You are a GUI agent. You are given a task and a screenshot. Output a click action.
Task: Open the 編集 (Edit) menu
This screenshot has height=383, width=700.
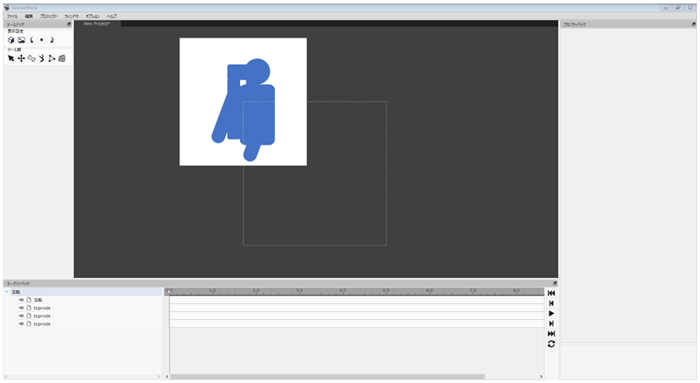[x=29, y=16]
